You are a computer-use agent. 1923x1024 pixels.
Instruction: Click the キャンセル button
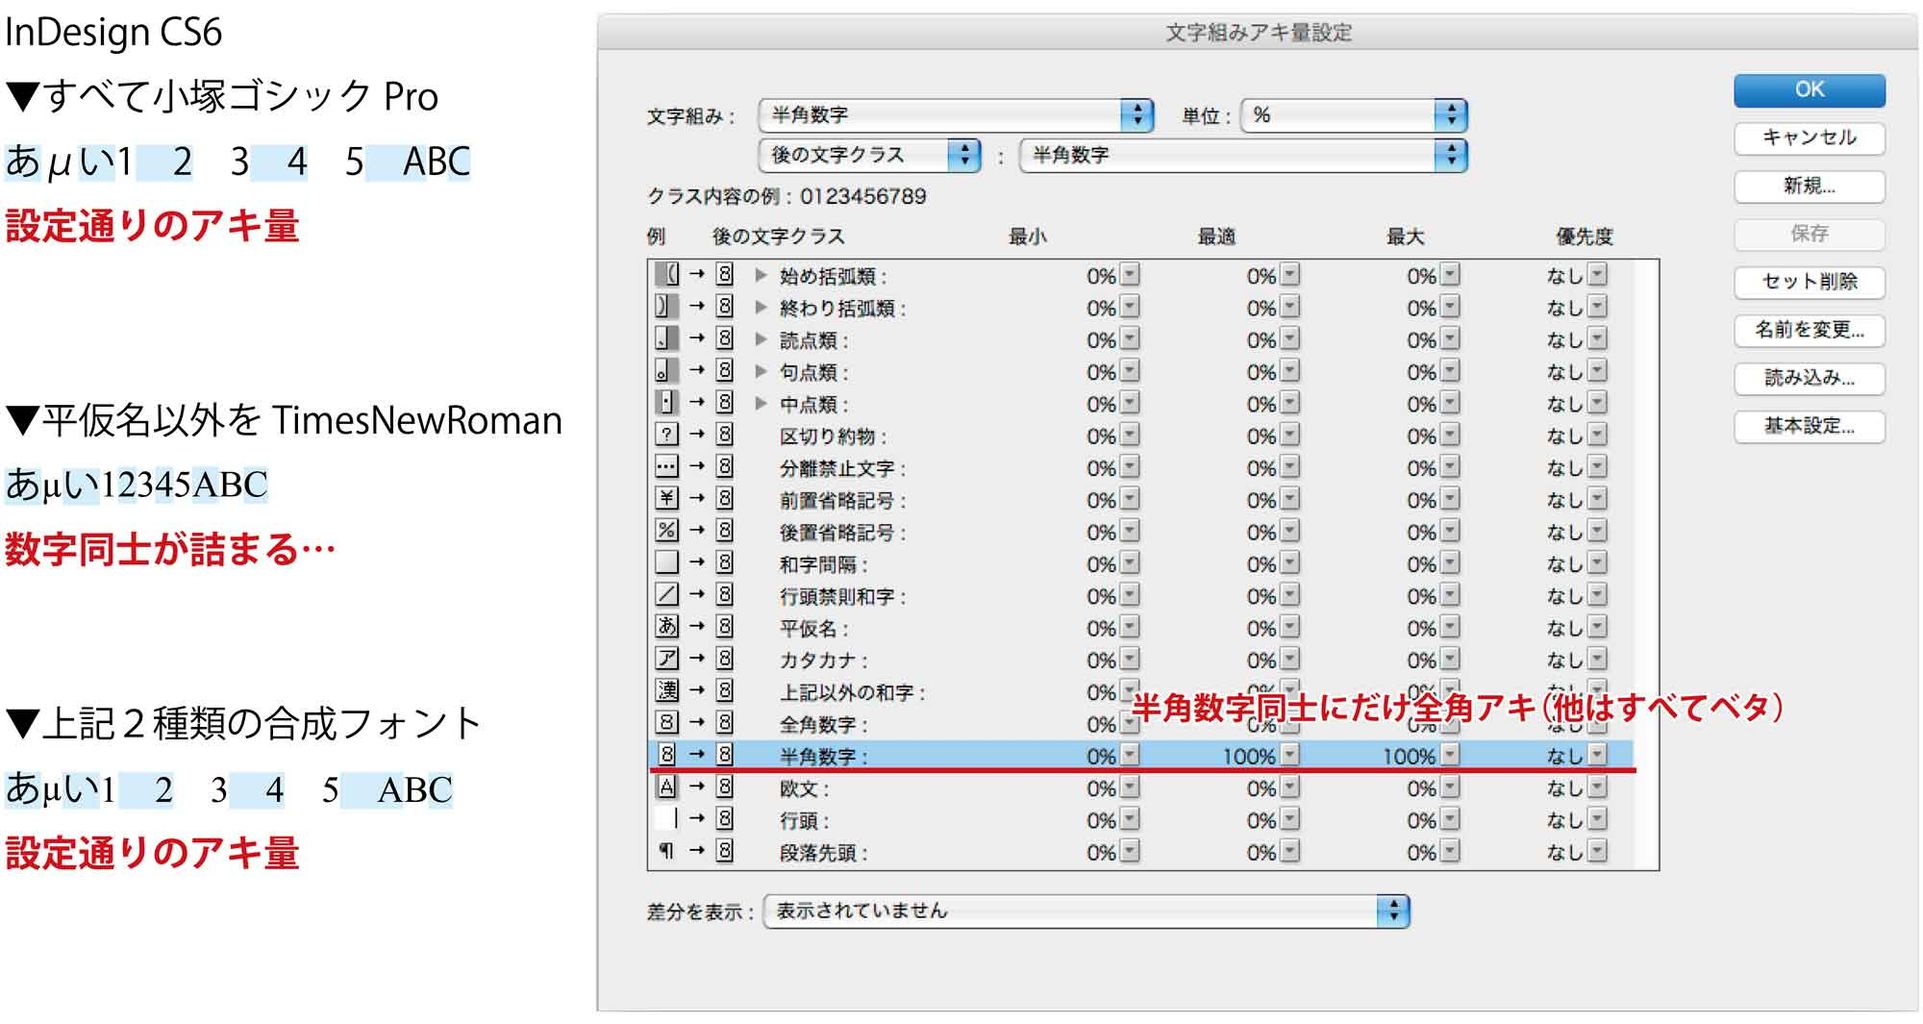(1808, 138)
